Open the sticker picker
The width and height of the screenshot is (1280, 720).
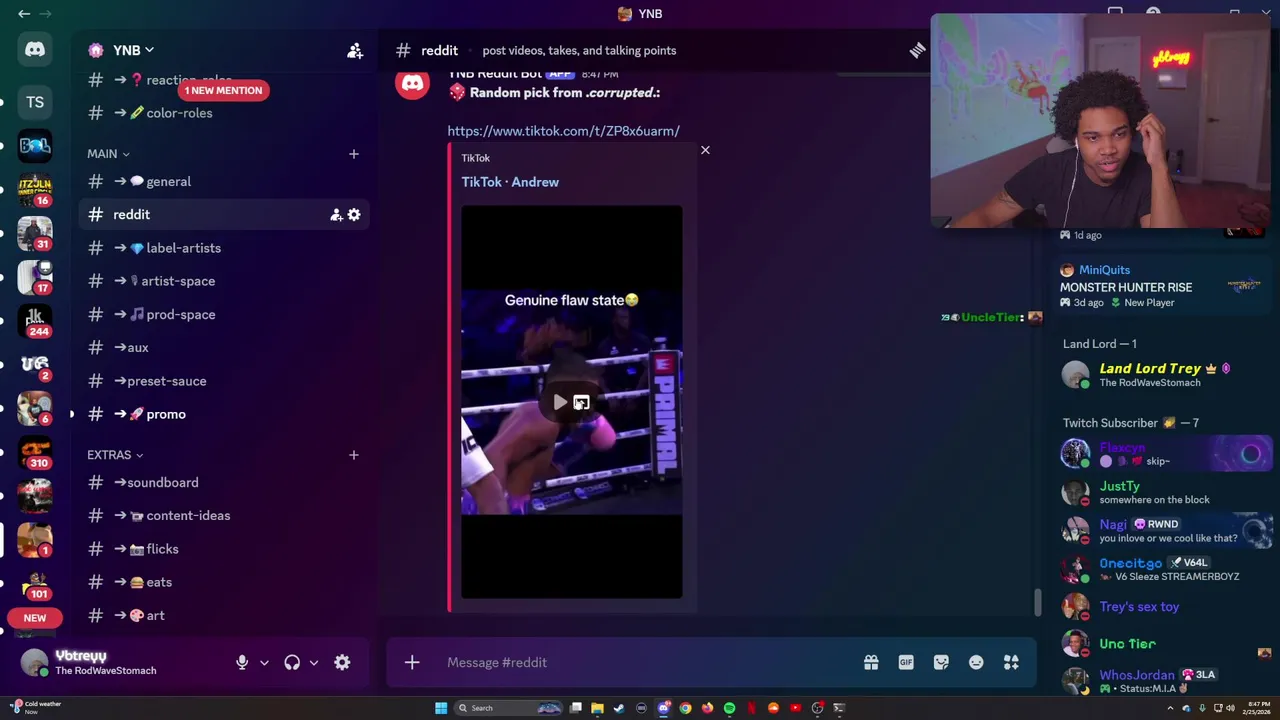tap(941, 662)
